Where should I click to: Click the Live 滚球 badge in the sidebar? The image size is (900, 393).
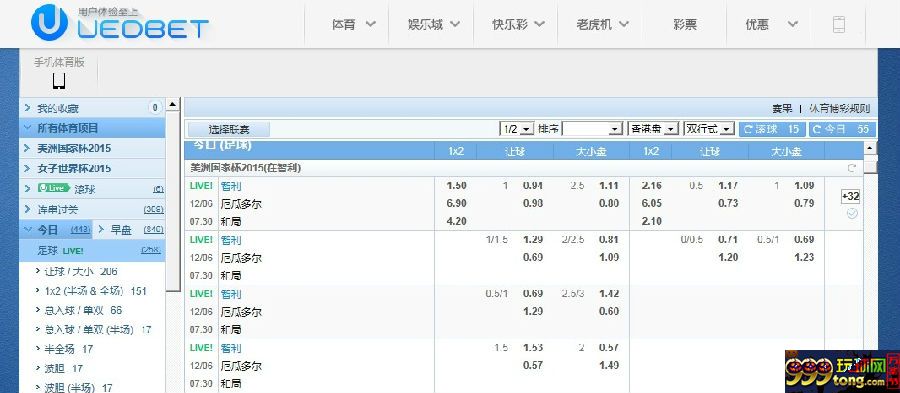[x=53, y=188]
